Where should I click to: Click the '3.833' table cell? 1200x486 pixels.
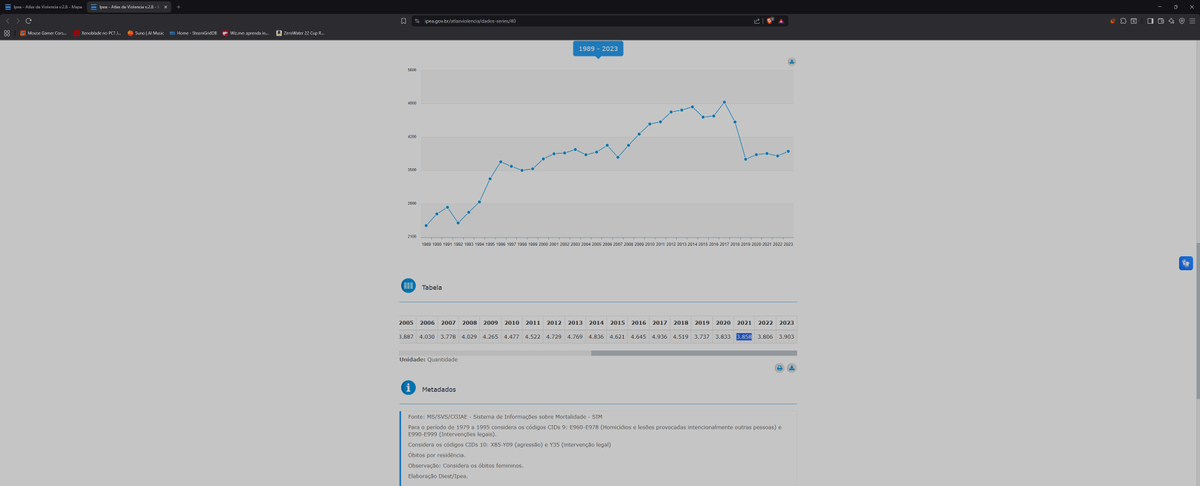[723, 337]
